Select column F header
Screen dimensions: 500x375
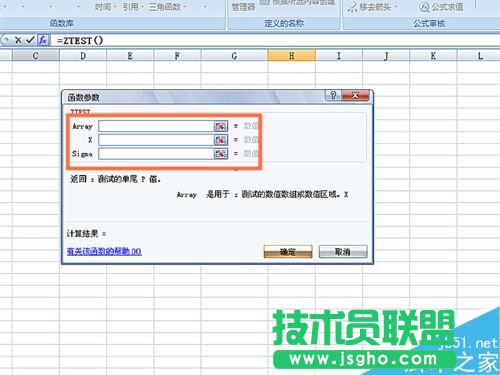pos(177,56)
